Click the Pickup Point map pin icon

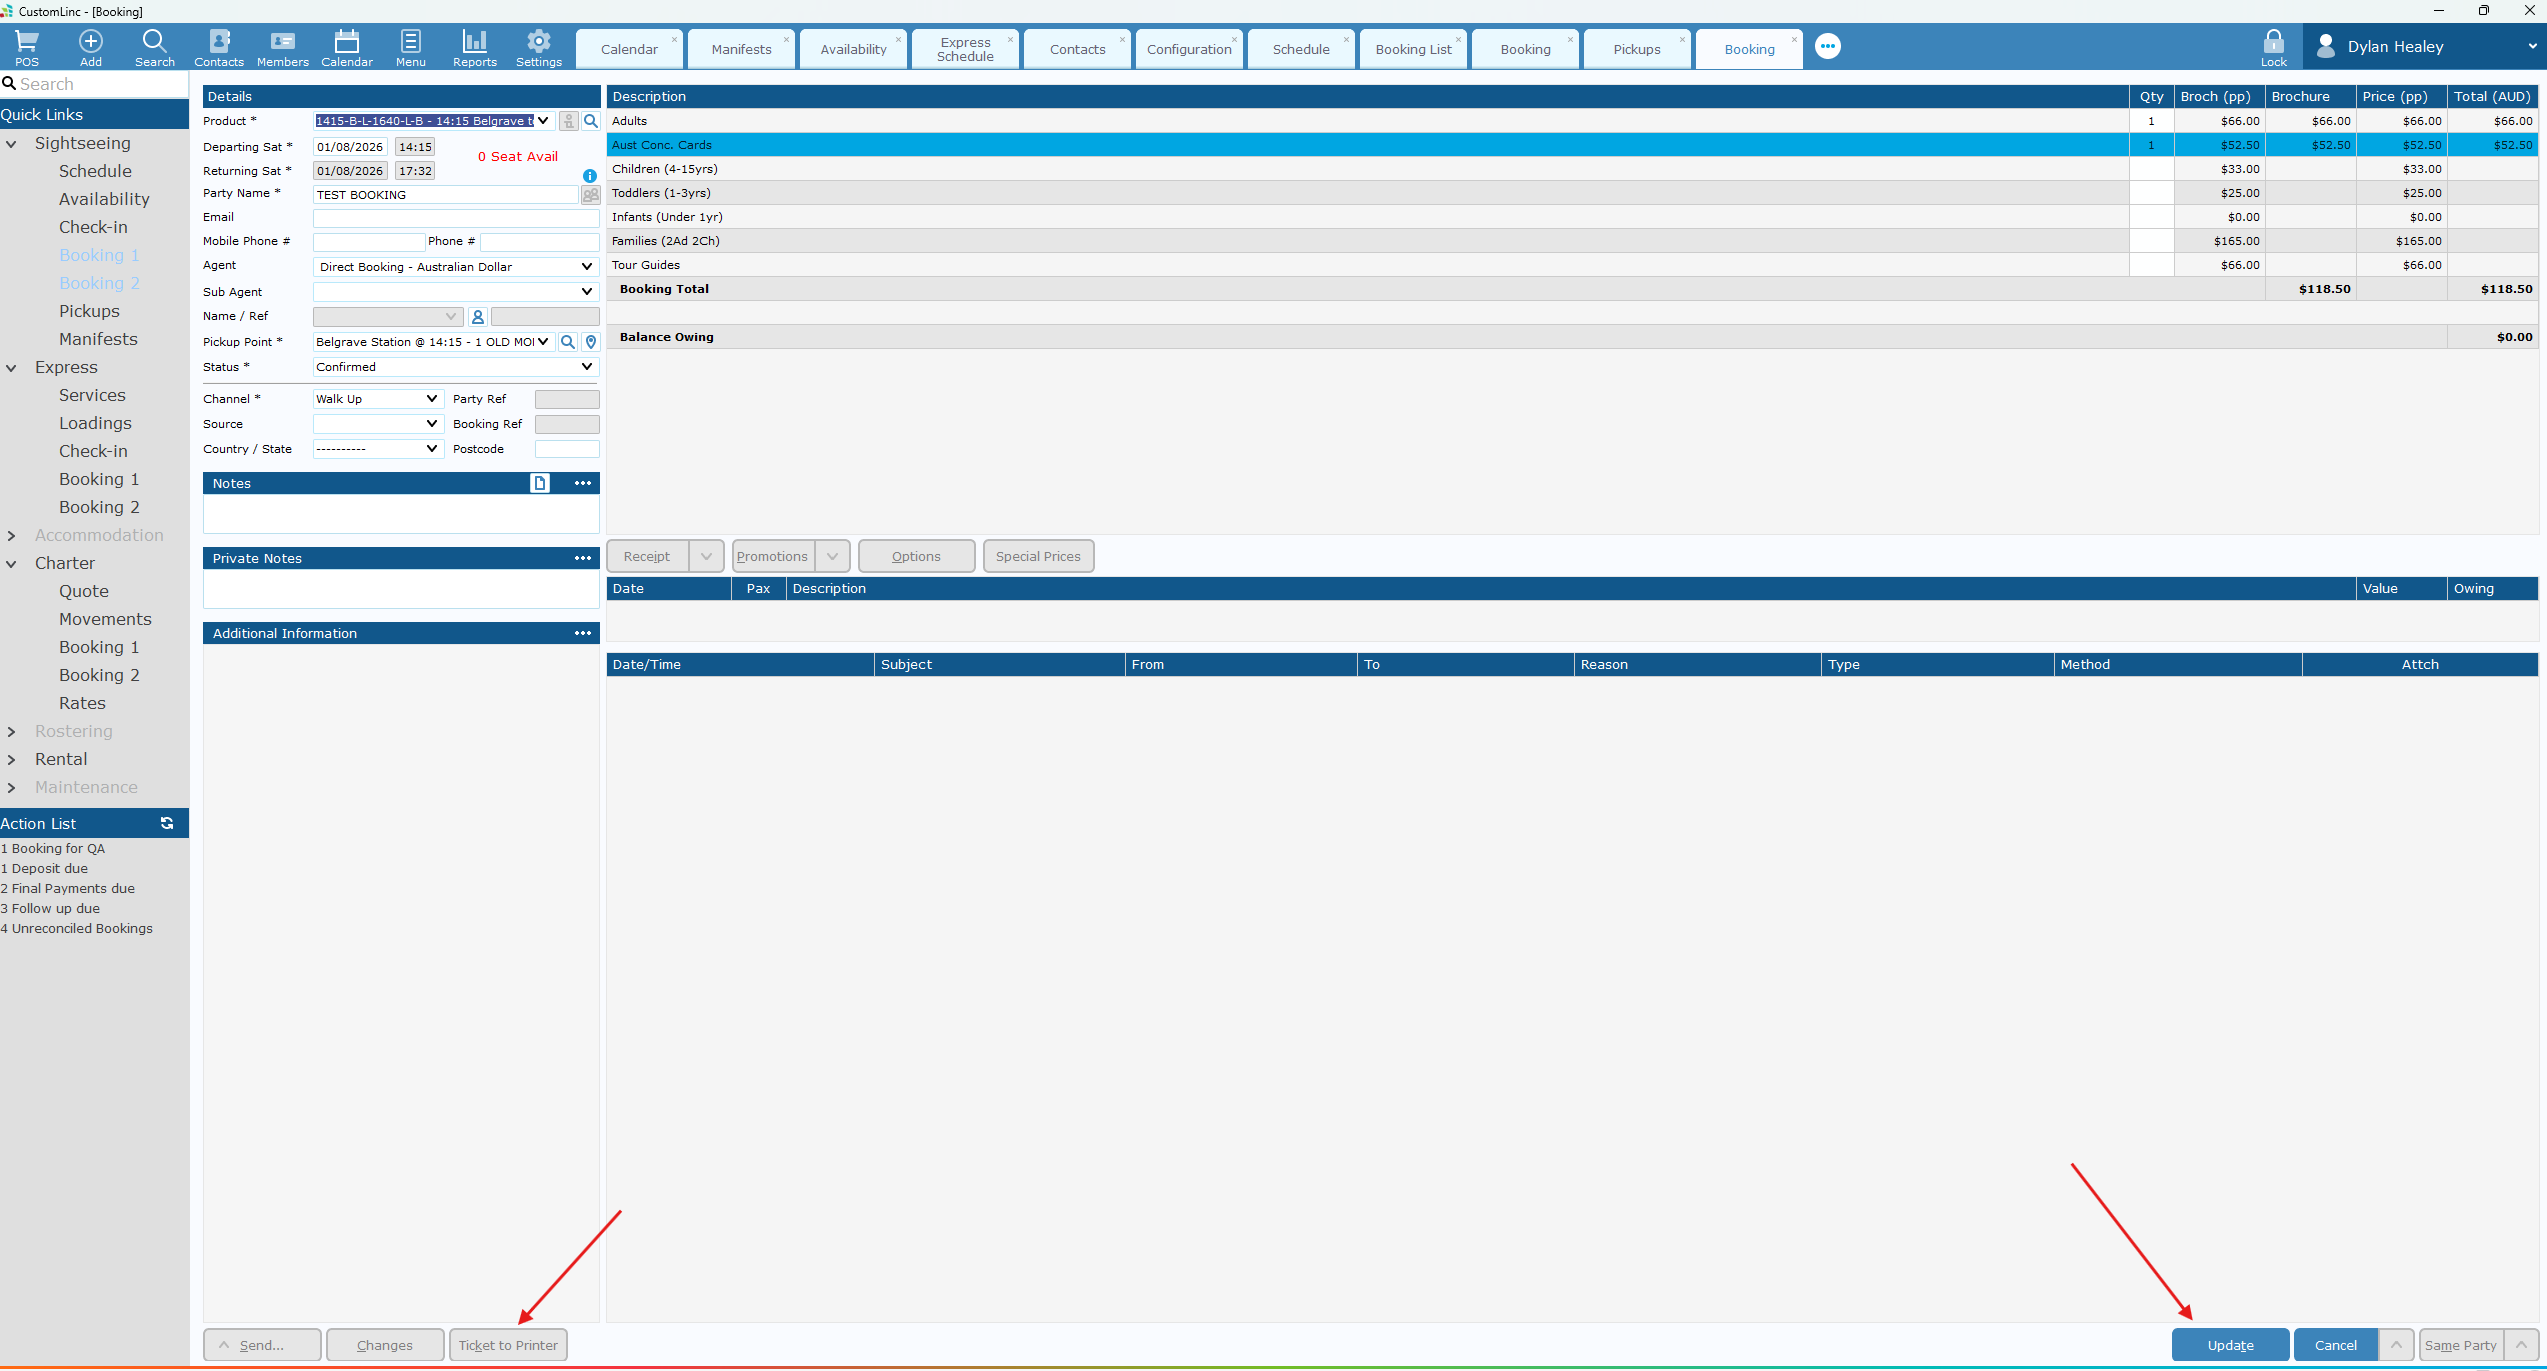point(591,342)
